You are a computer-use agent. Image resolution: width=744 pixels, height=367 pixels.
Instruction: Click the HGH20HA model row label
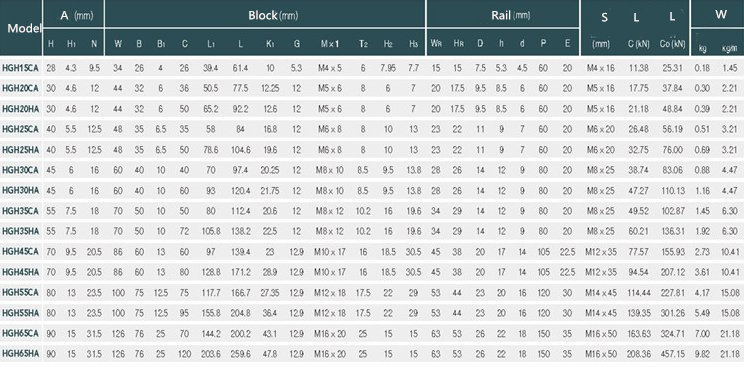(20, 109)
